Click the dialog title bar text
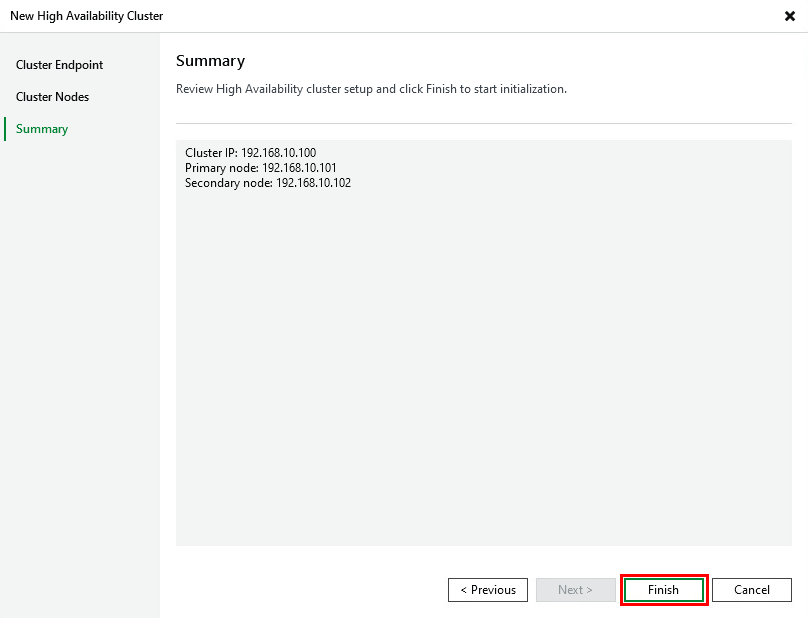Image resolution: width=808 pixels, height=618 pixels. pyautogui.click(x=86, y=16)
